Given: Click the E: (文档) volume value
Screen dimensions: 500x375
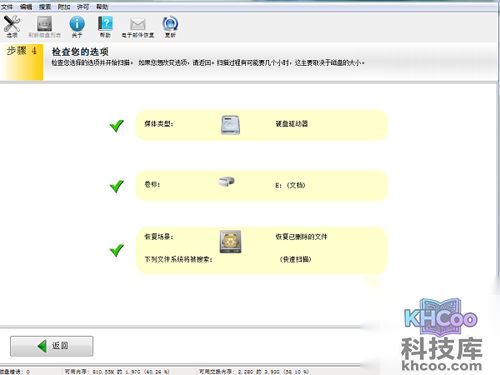Looking at the screenshot, I should pos(290,185).
